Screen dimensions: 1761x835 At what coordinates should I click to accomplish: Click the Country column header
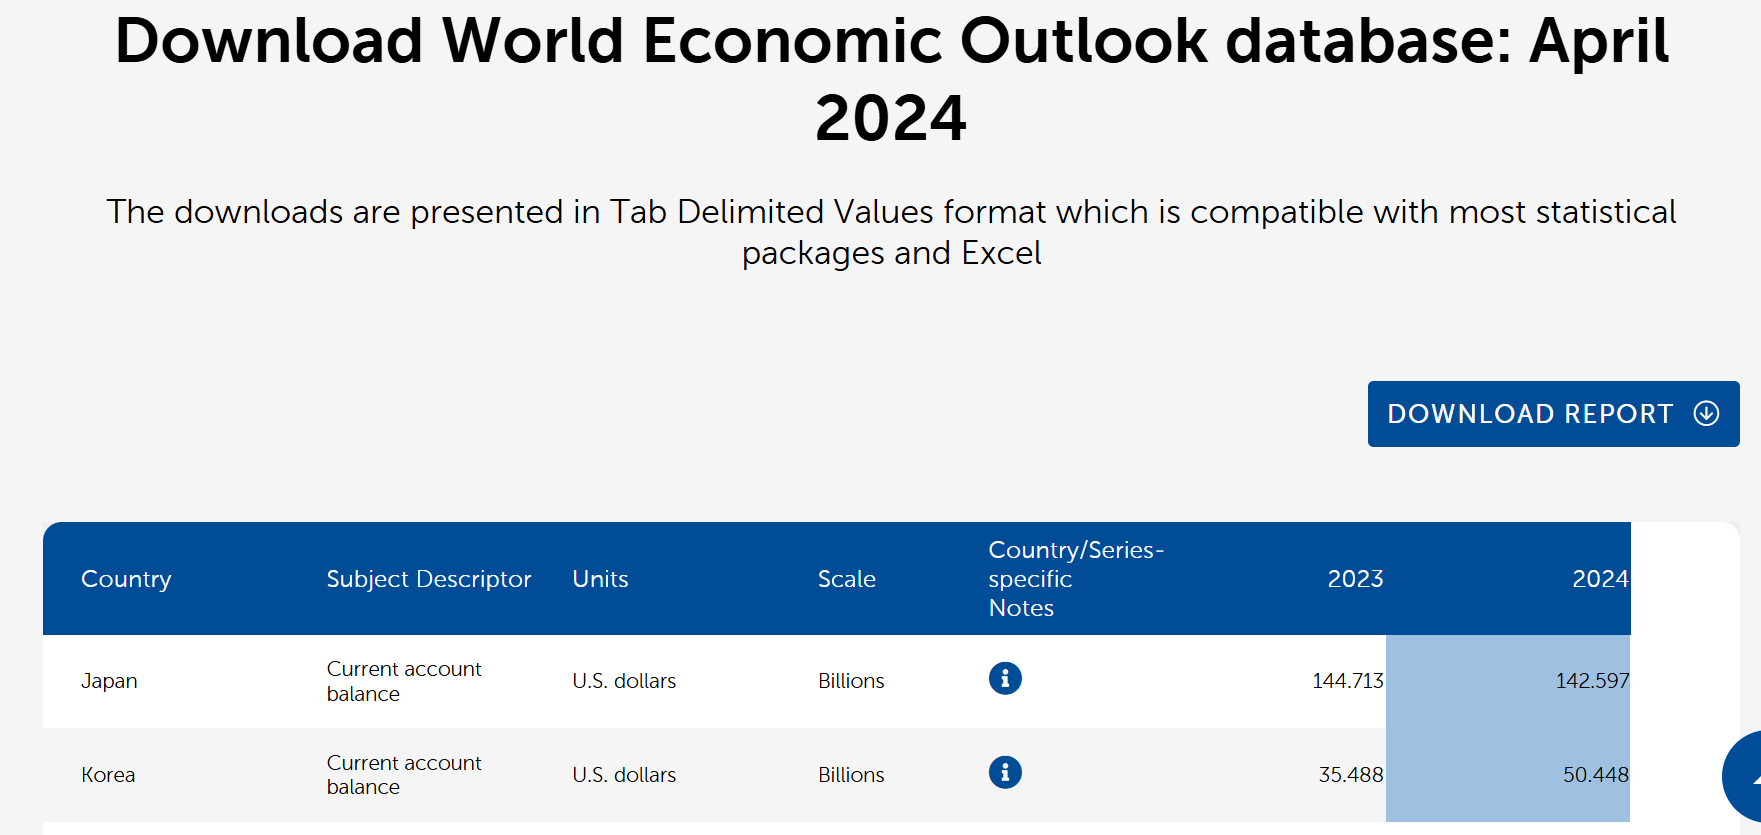[126, 579]
